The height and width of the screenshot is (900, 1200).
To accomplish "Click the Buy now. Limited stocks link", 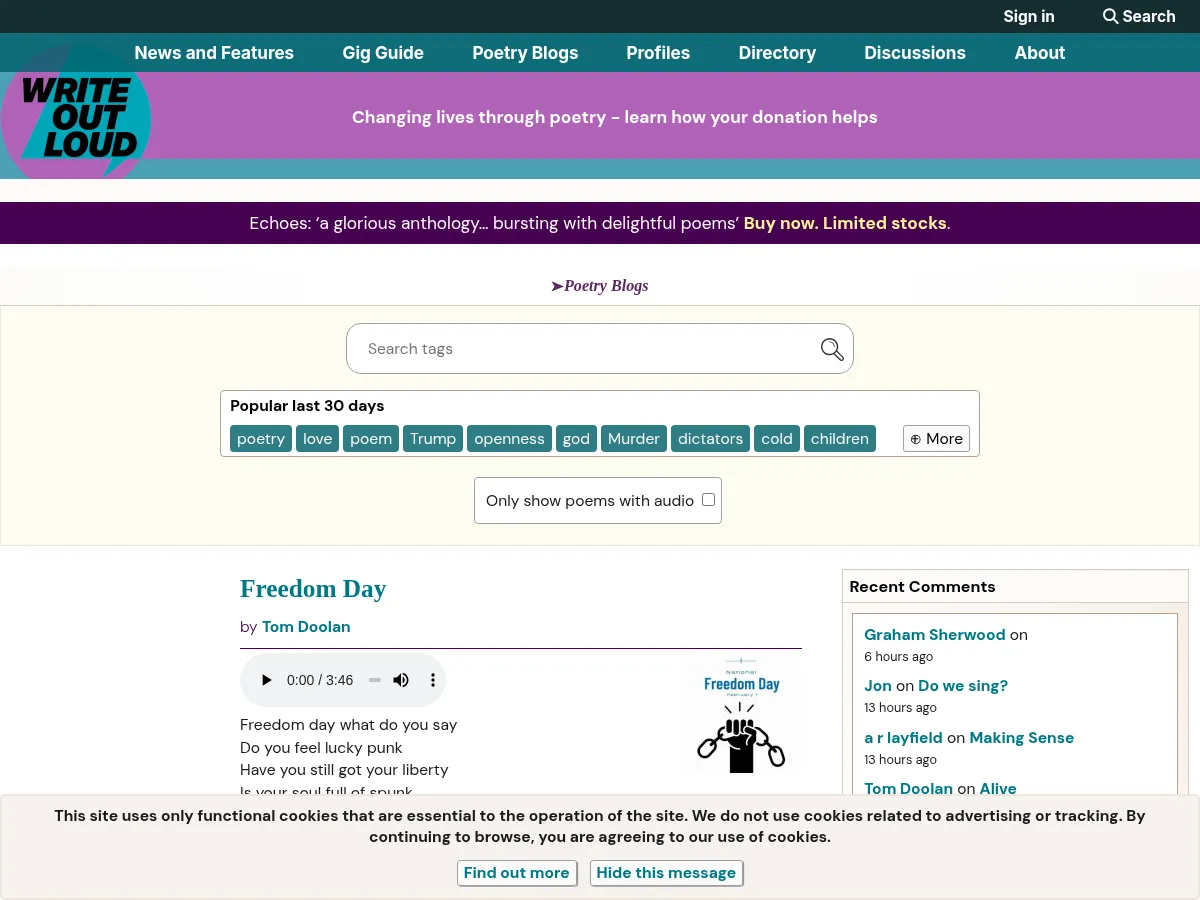I will (x=845, y=223).
